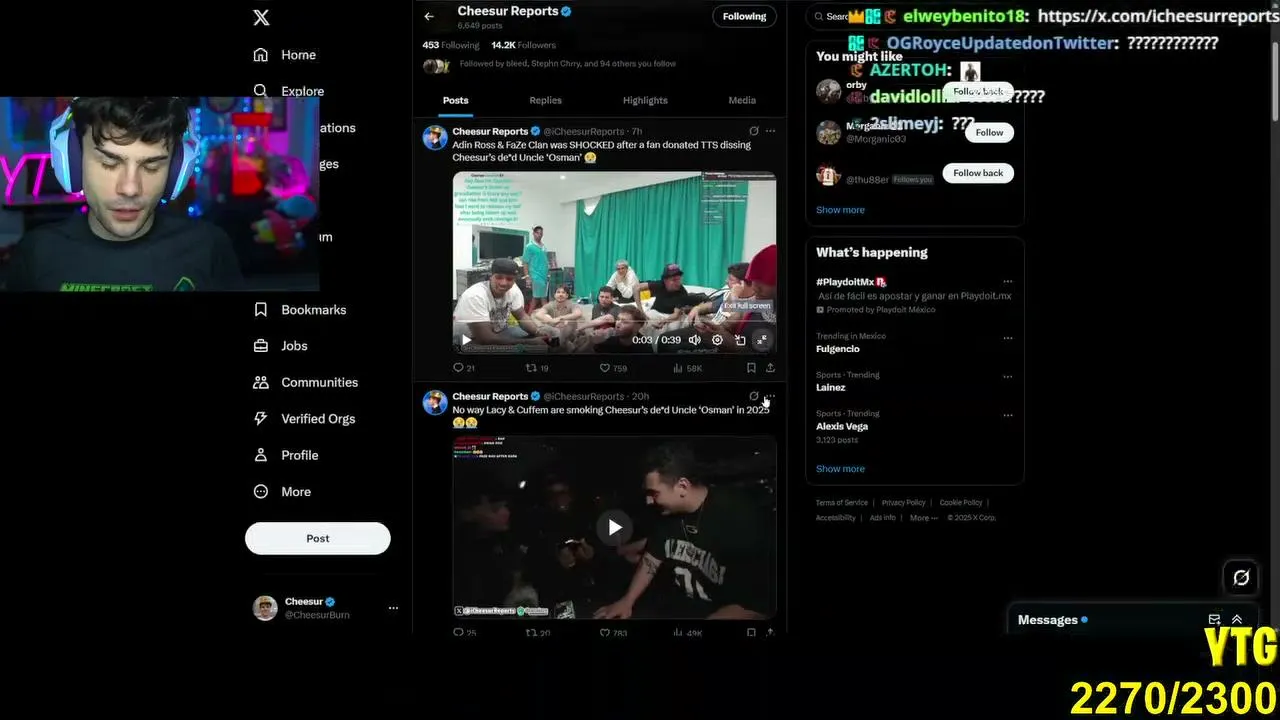
Task: Go back using the arrow beside Cheesur Reports
Action: pos(429,16)
